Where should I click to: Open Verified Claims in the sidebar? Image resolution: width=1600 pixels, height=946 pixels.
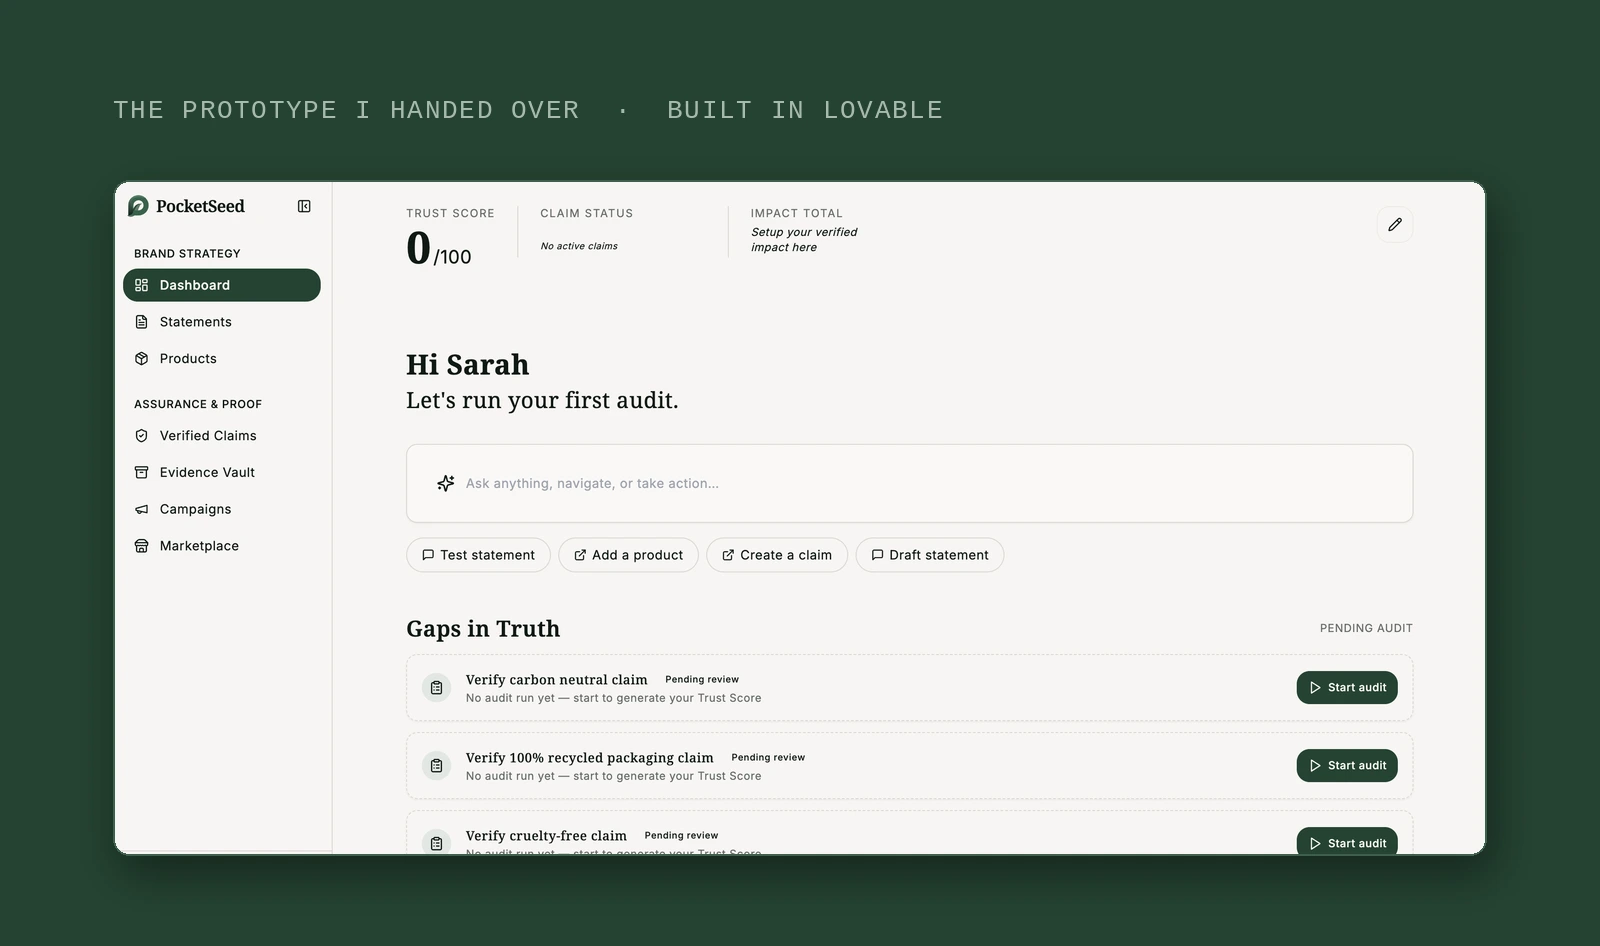pyautogui.click(x=222, y=436)
